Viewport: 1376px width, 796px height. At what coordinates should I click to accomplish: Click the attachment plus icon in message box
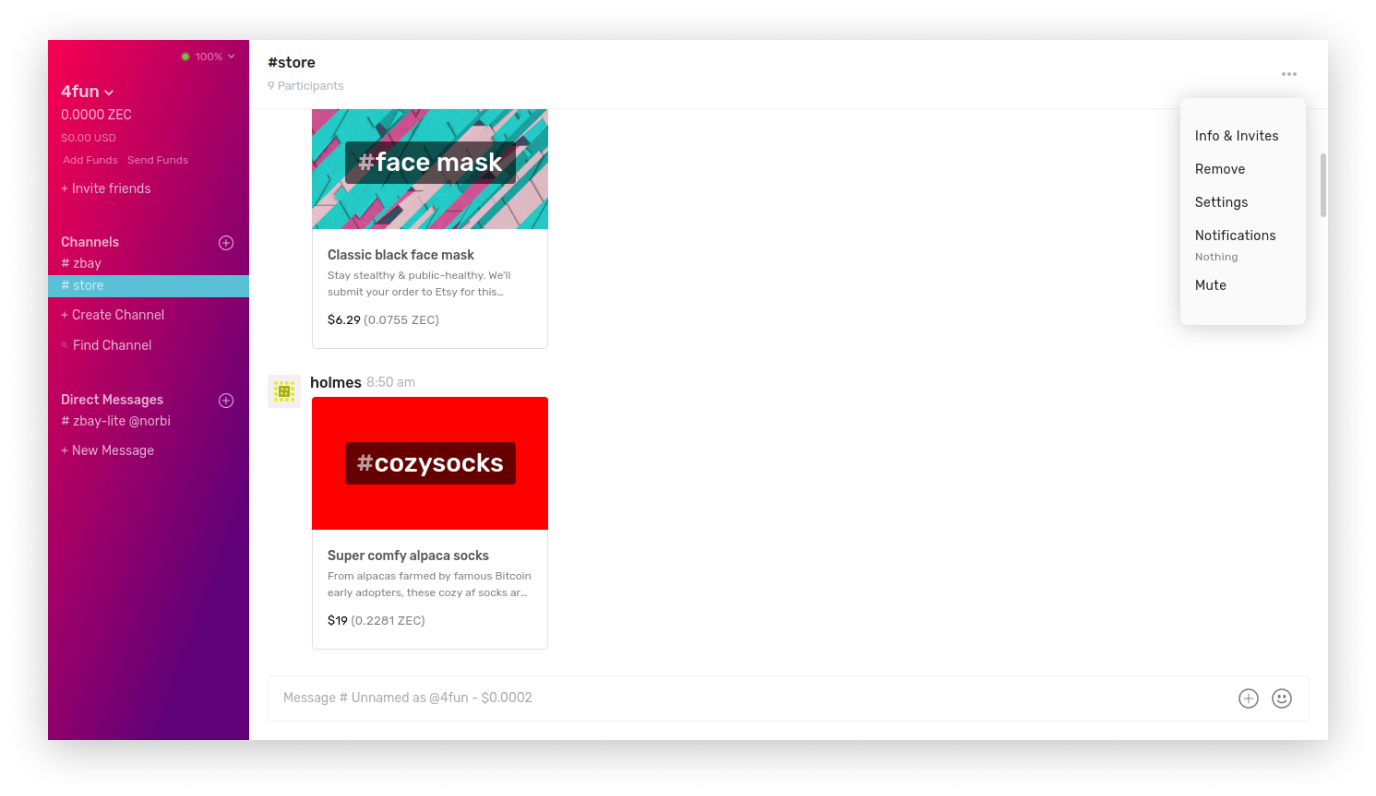tap(1248, 699)
